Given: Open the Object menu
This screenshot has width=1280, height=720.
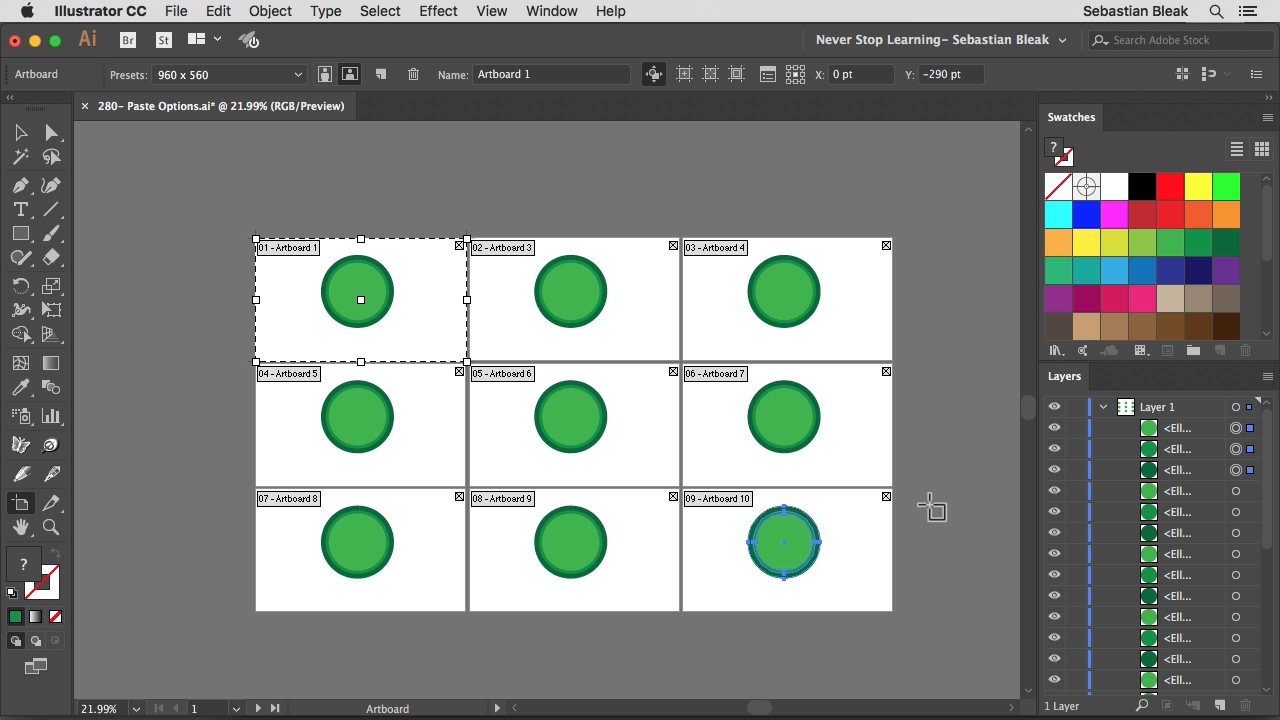Looking at the screenshot, I should point(270,11).
